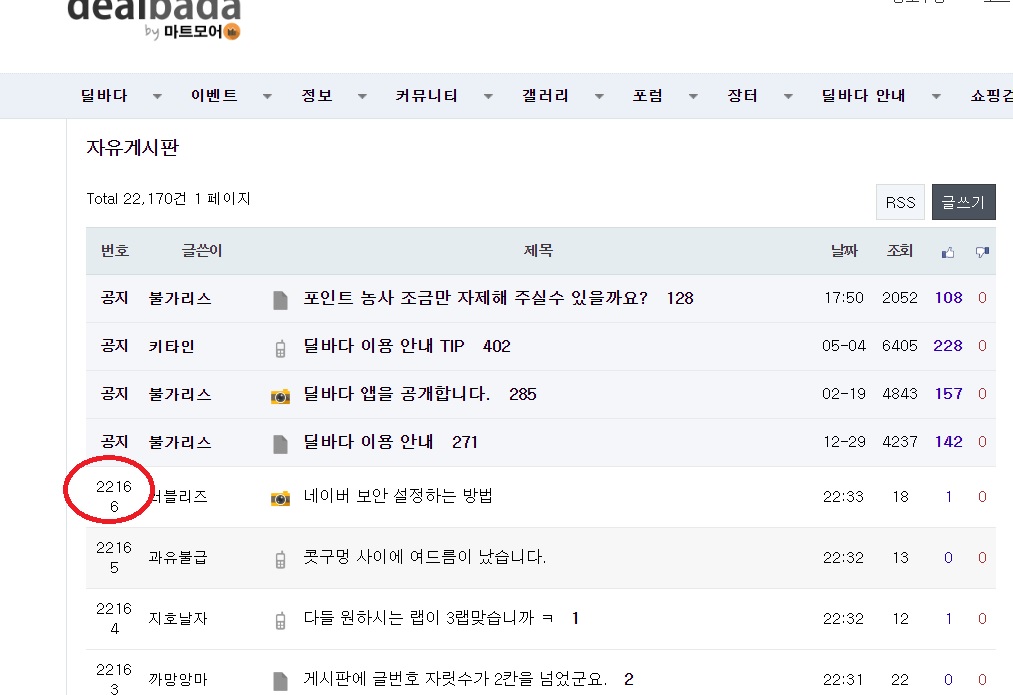Click author name 과유불급
The height and width of the screenshot is (695, 1013).
pyautogui.click(x=179, y=558)
